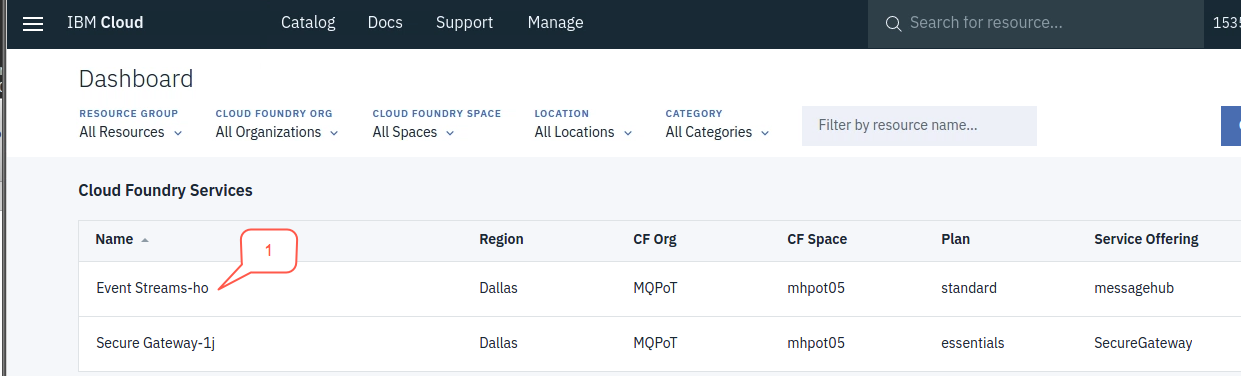The height and width of the screenshot is (376, 1241).
Task: Go to IBM Cloud home logo
Action: [105, 22]
